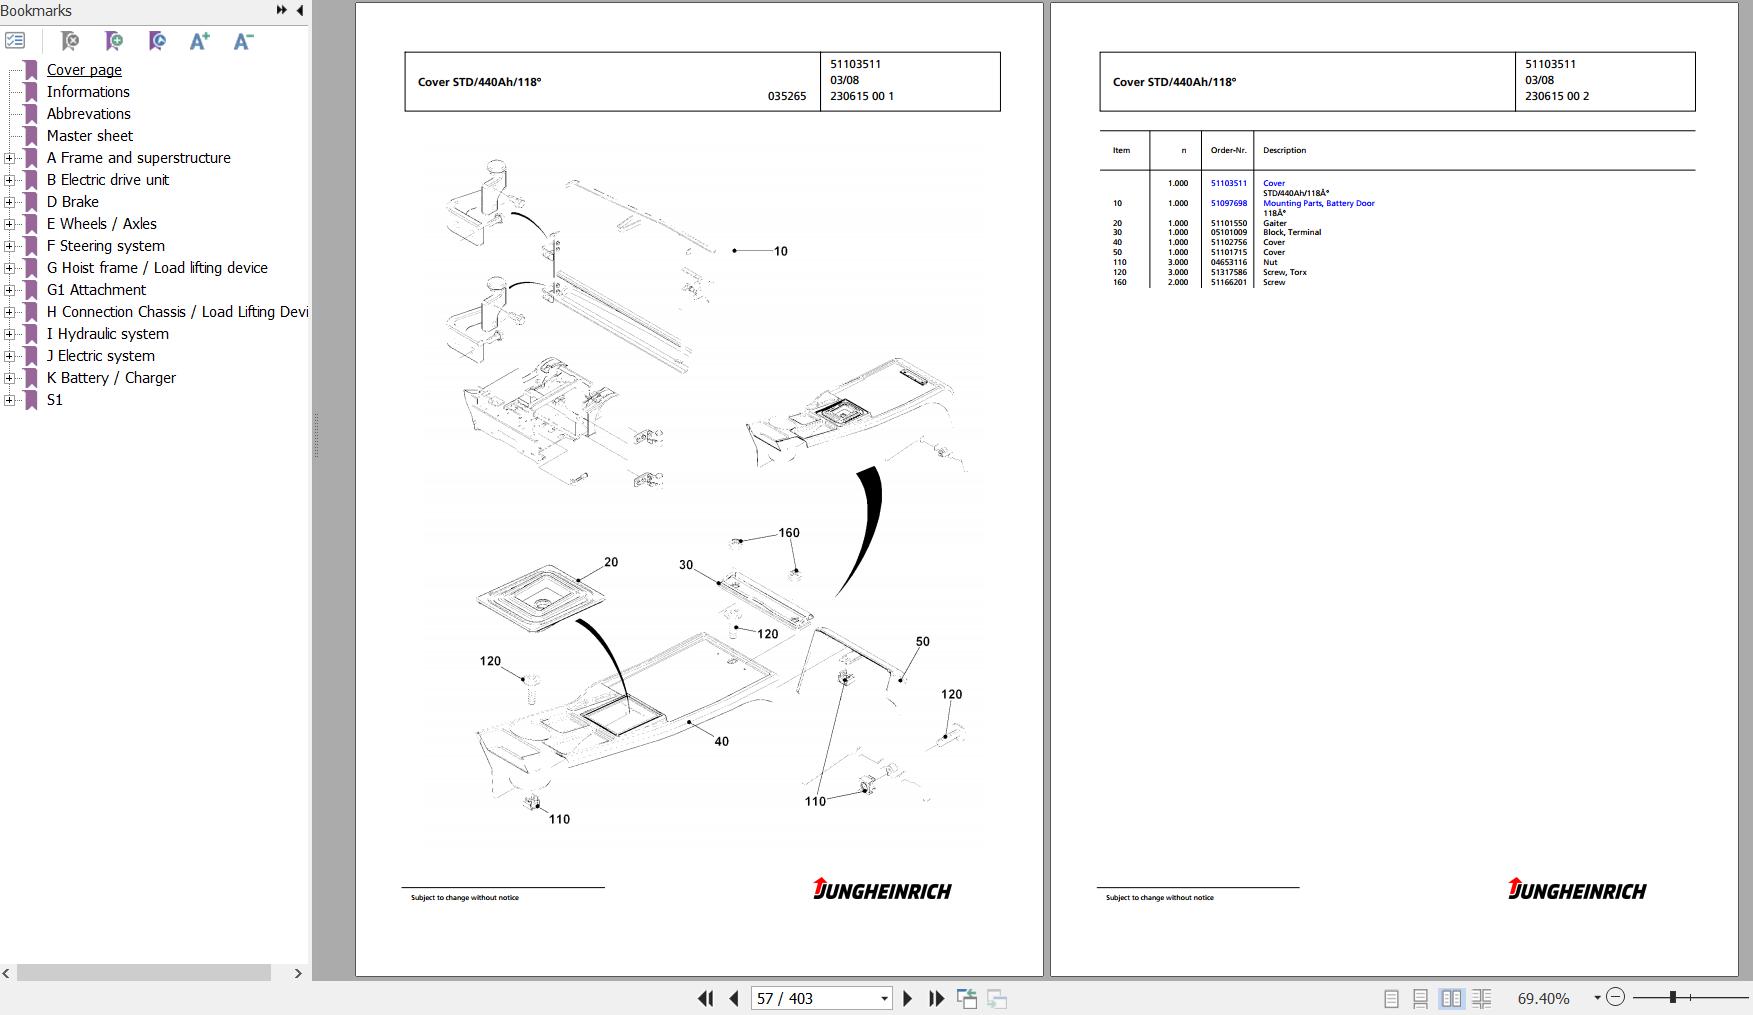Click order number 51101550 for Gaiter
The width and height of the screenshot is (1753, 1015).
pos(1229,223)
